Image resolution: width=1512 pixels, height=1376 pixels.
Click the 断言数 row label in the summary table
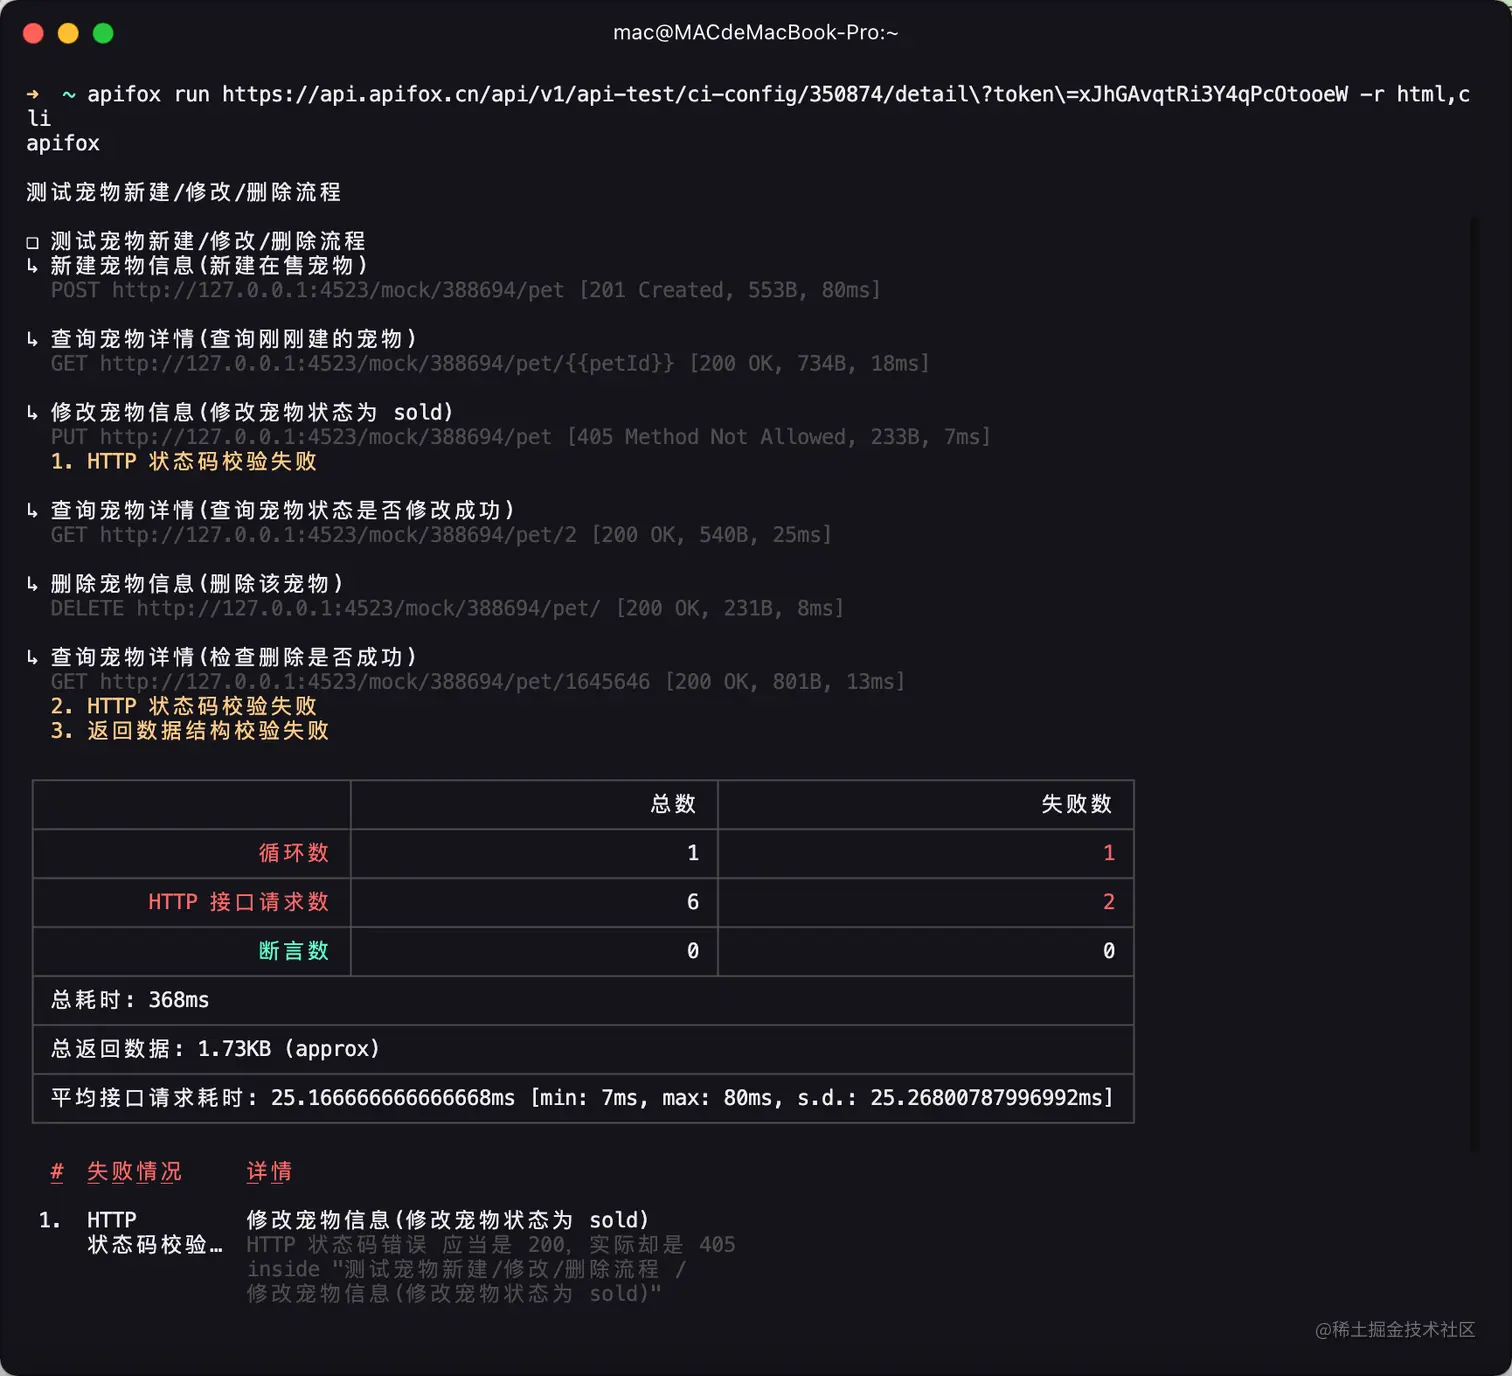point(294,951)
